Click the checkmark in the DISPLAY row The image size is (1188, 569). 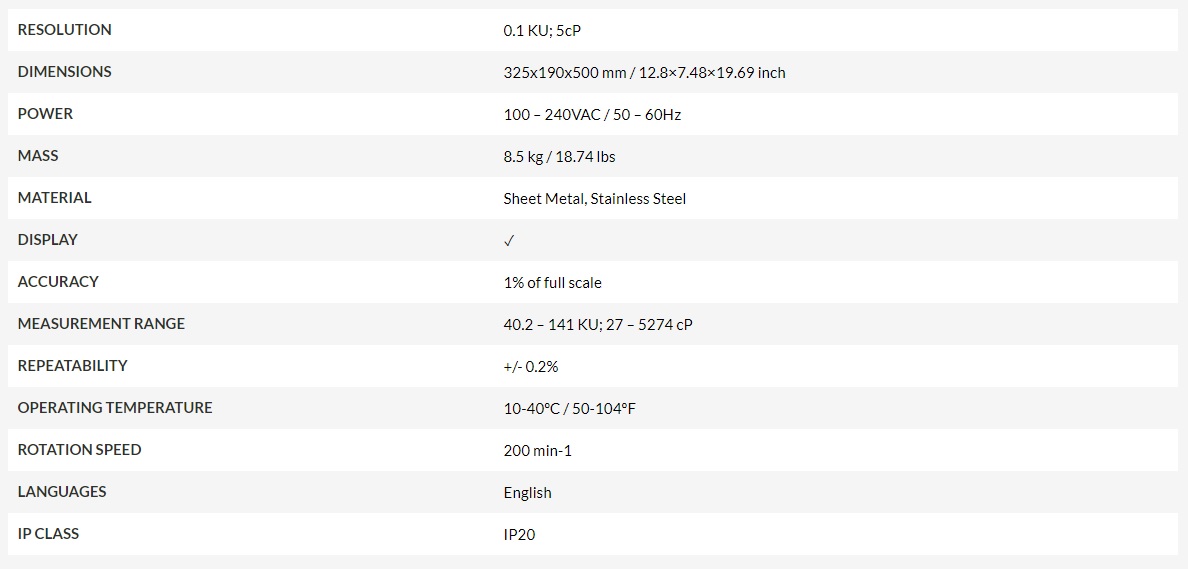coord(508,241)
